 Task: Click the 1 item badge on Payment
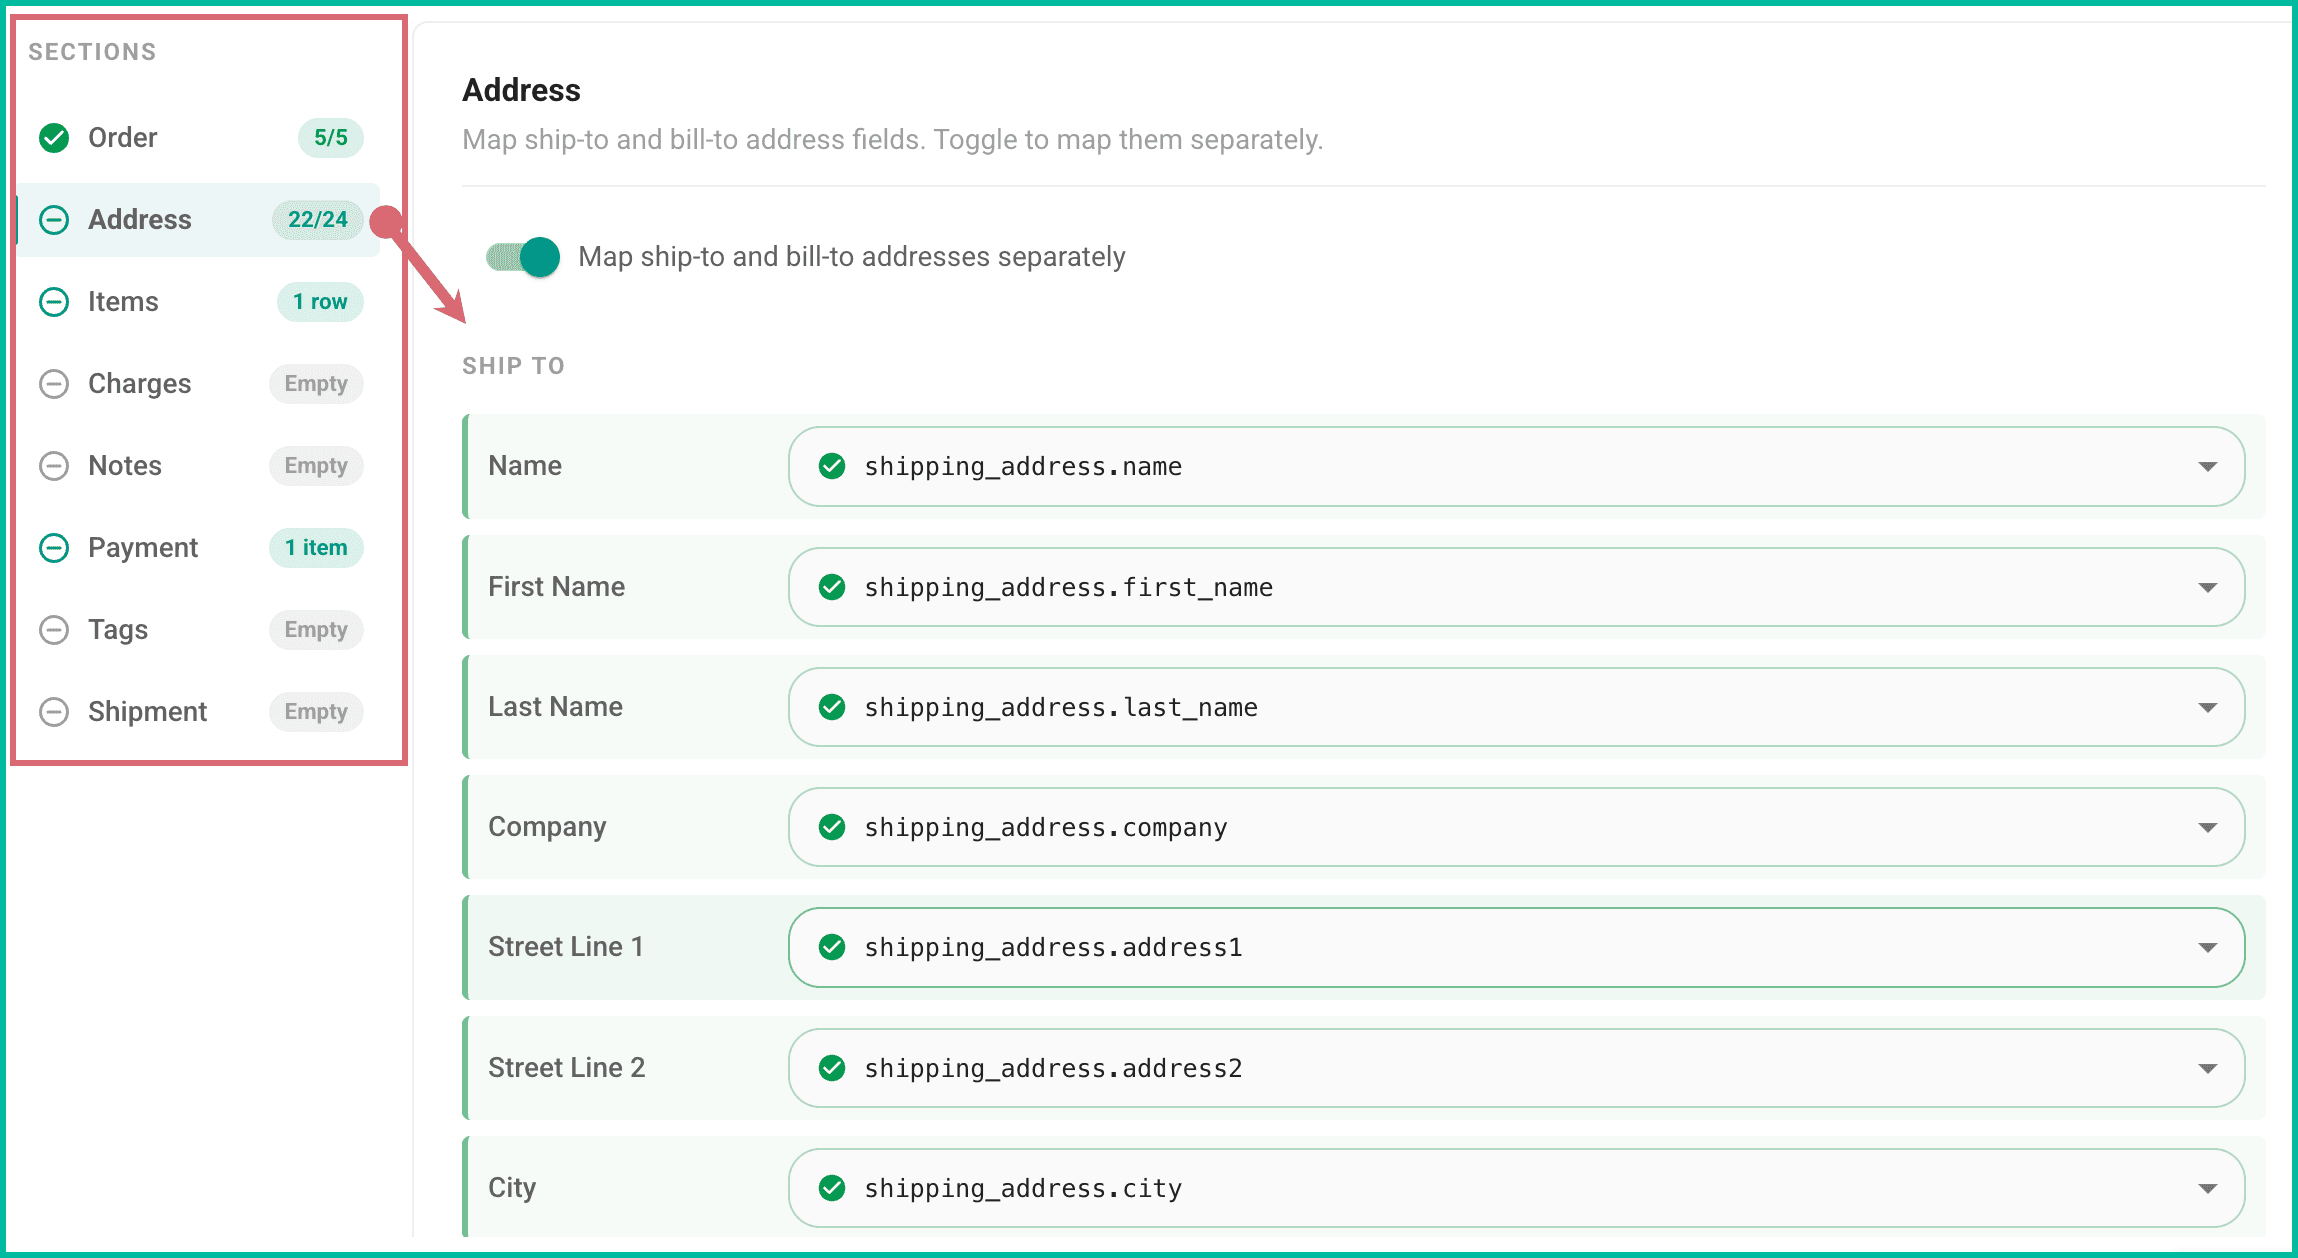pyautogui.click(x=316, y=548)
